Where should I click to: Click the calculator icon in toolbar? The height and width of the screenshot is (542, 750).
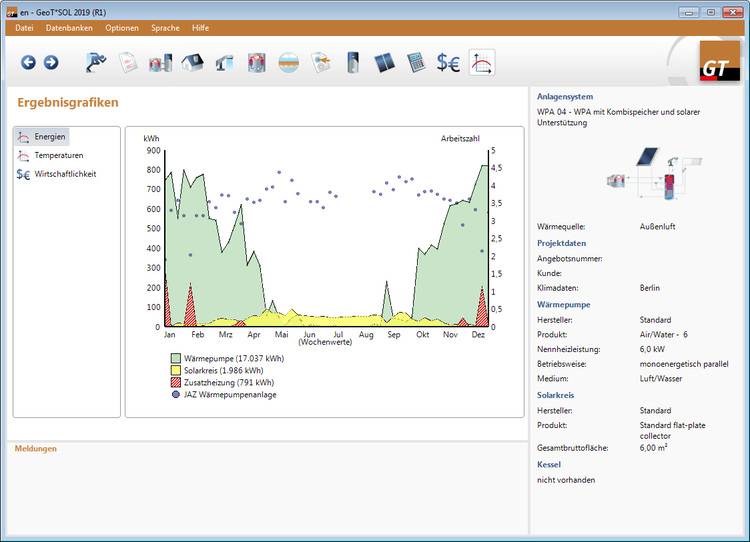tap(416, 63)
